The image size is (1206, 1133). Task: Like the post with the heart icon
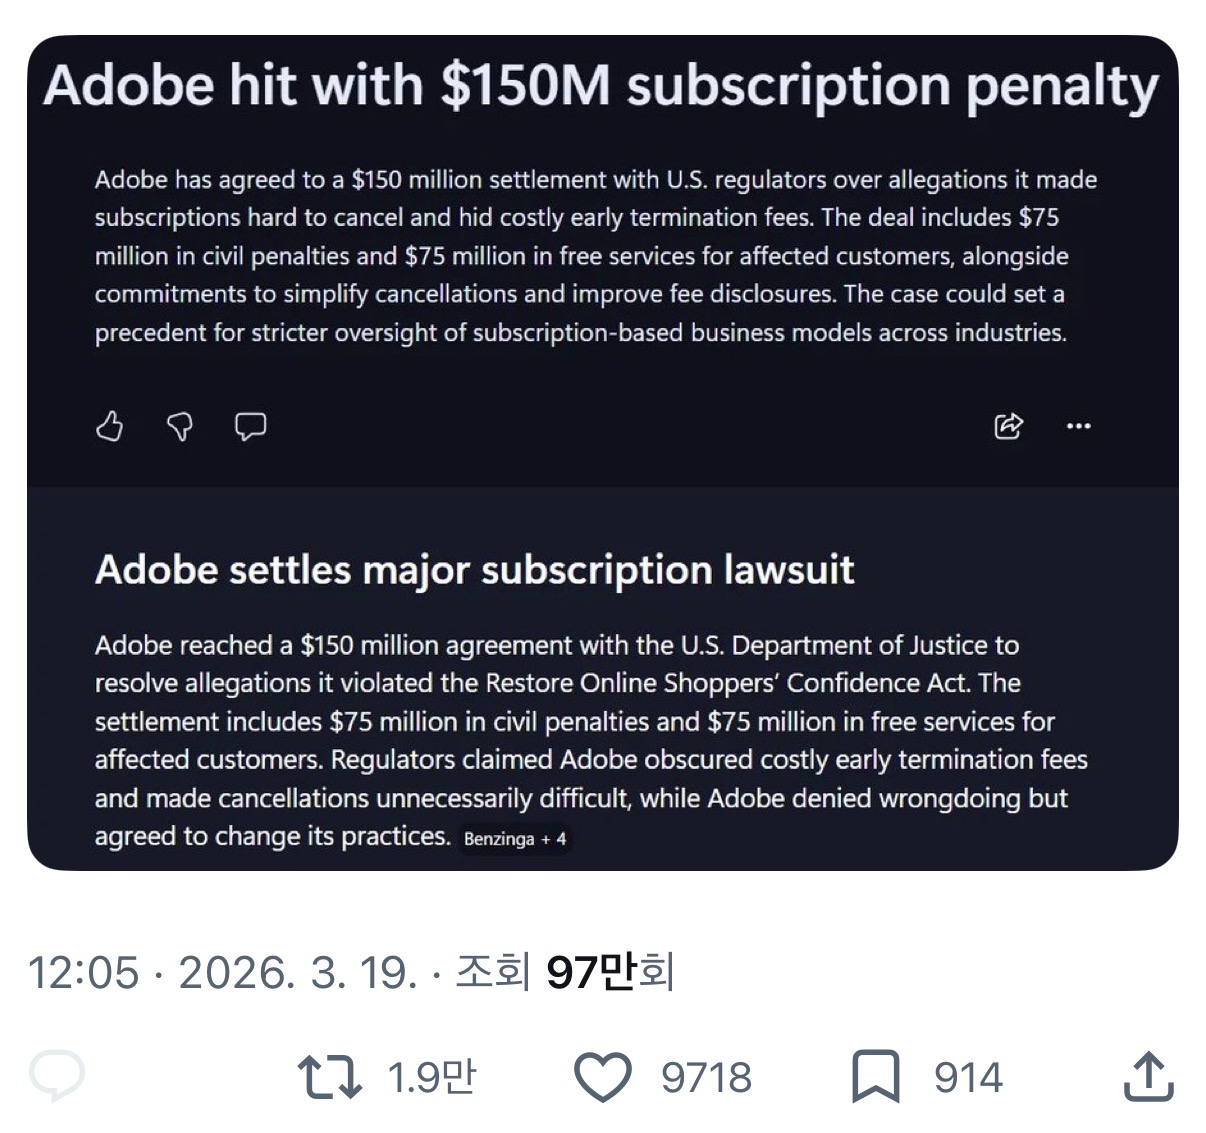coord(603,1077)
